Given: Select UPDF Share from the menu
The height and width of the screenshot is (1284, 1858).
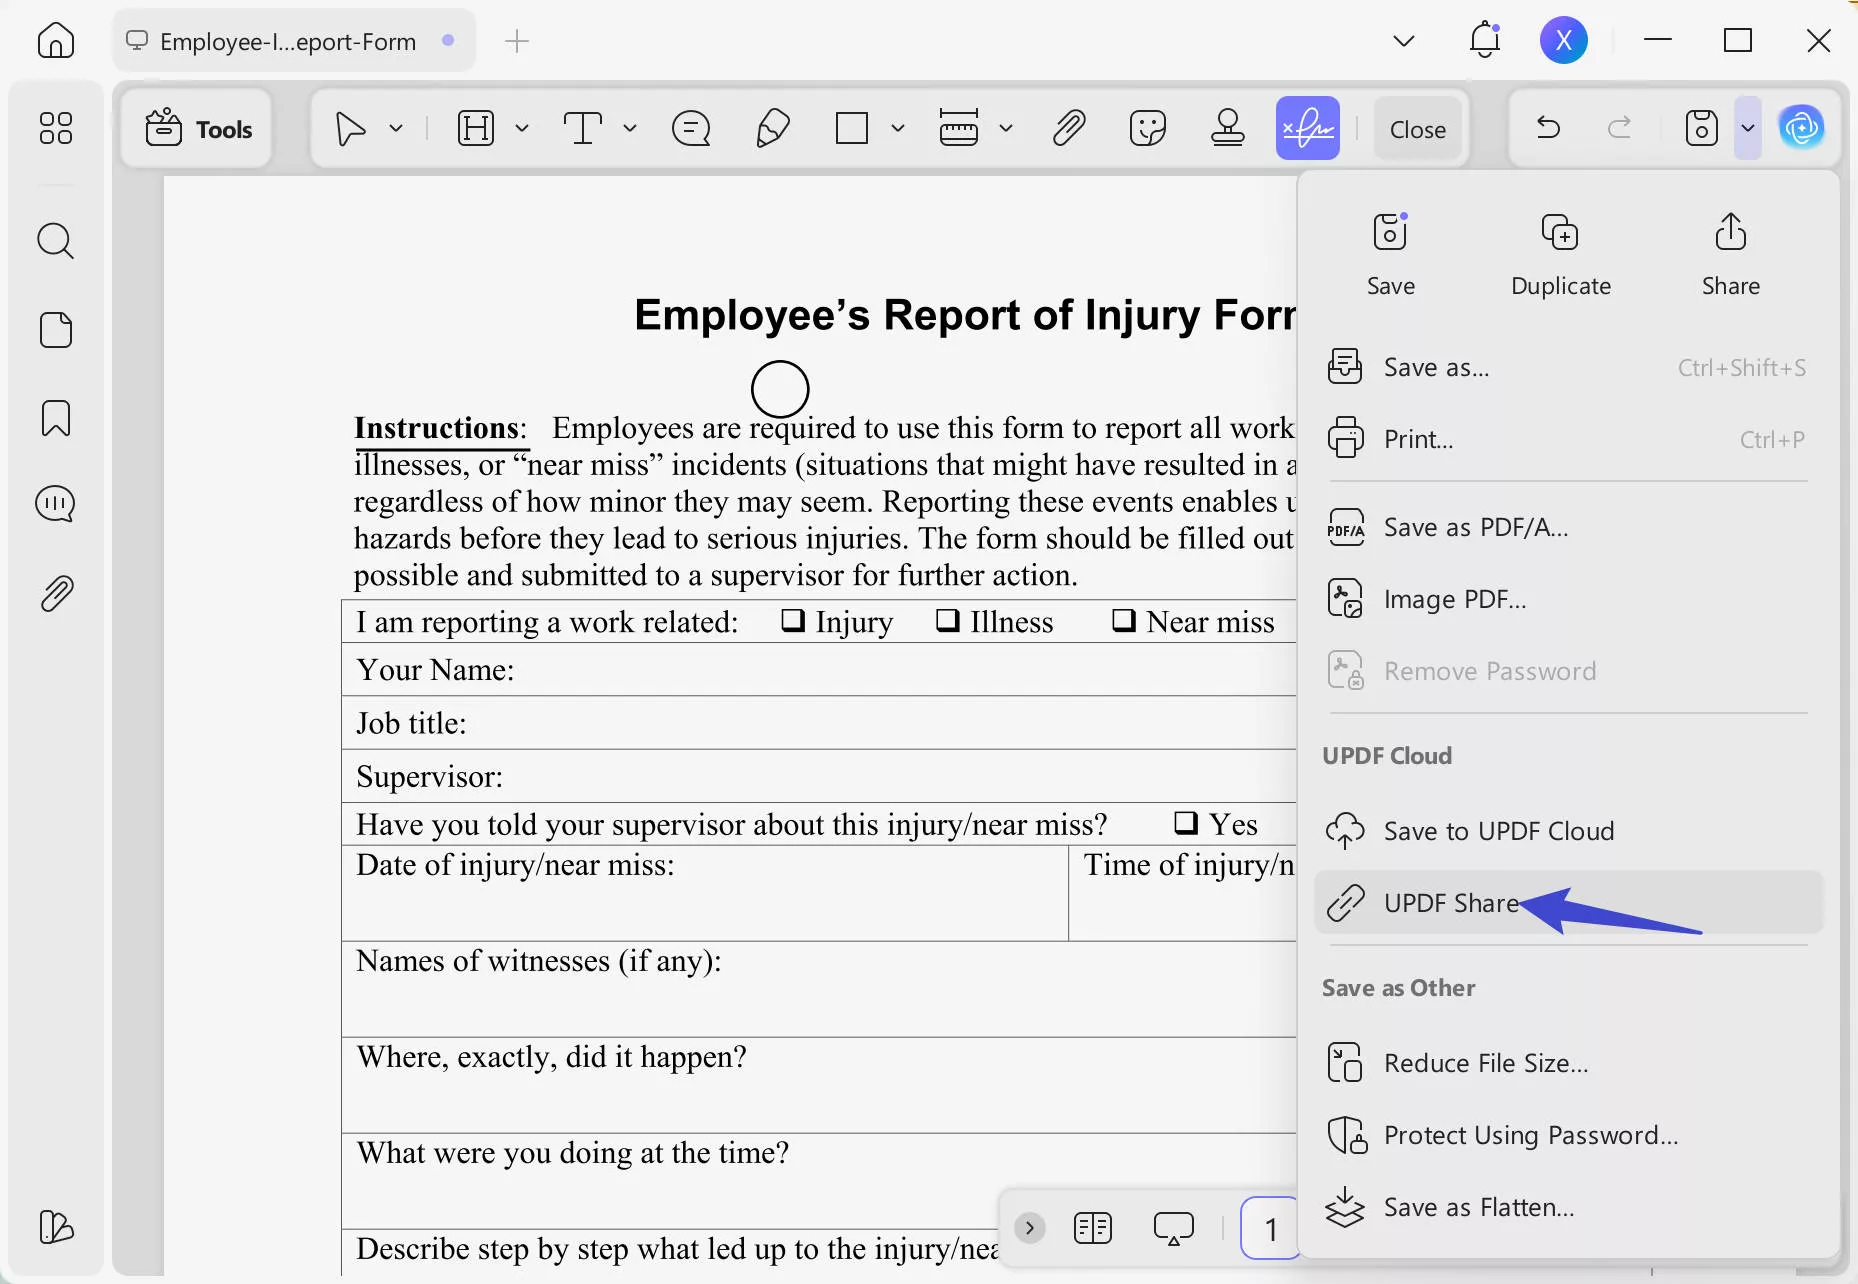Looking at the screenshot, I should pos(1450,902).
